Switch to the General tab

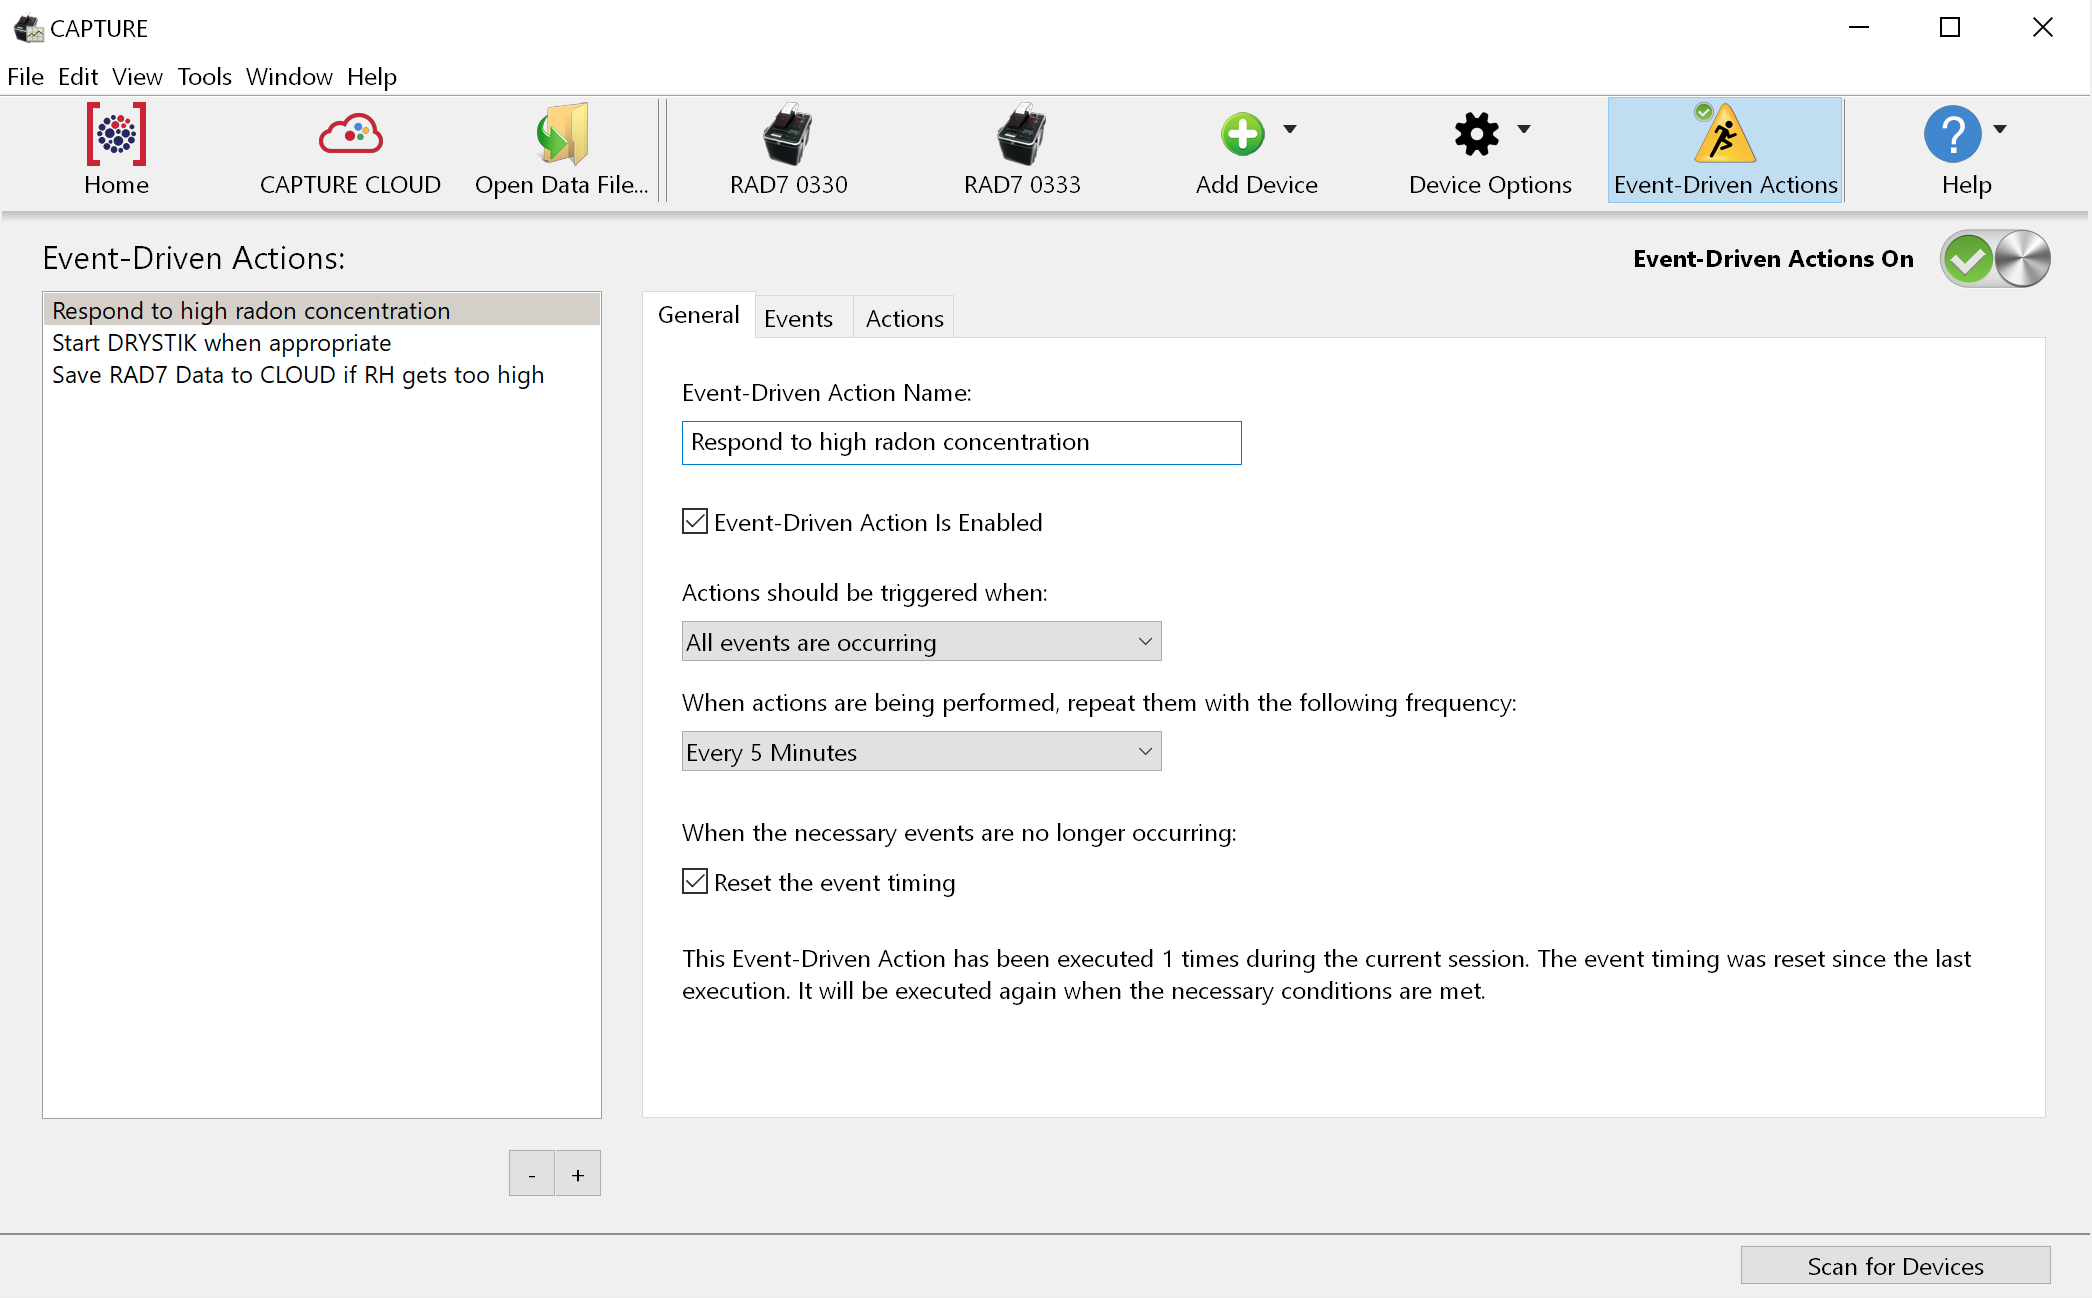tap(698, 316)
